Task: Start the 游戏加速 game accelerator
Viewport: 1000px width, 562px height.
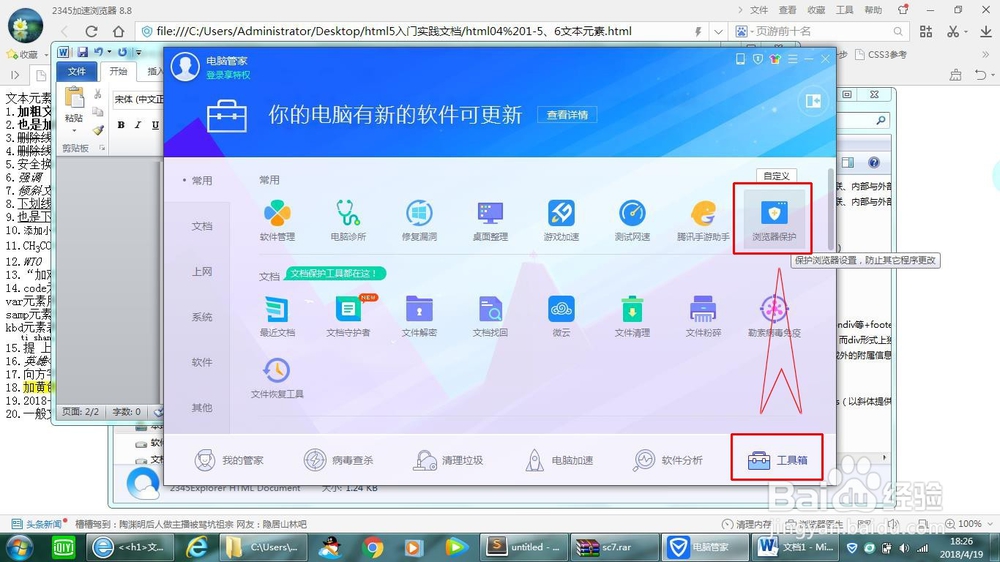Action: tap(561, 221)
